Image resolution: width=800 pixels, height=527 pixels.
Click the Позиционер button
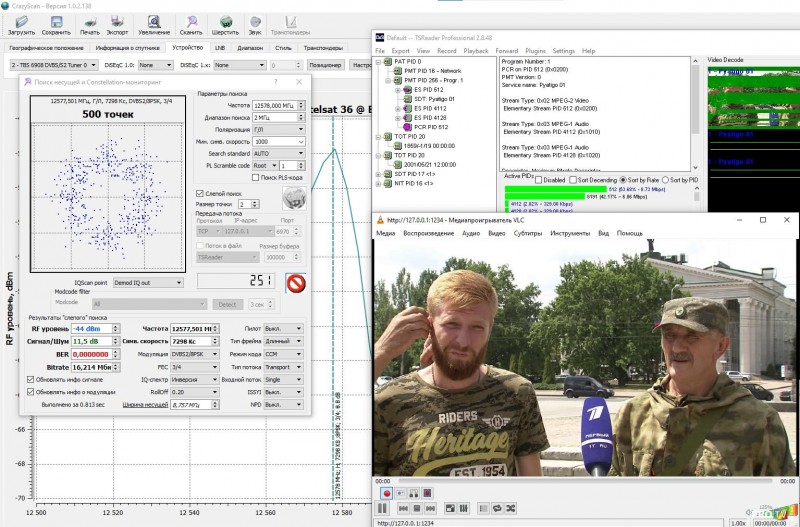[x=324, y=65]
